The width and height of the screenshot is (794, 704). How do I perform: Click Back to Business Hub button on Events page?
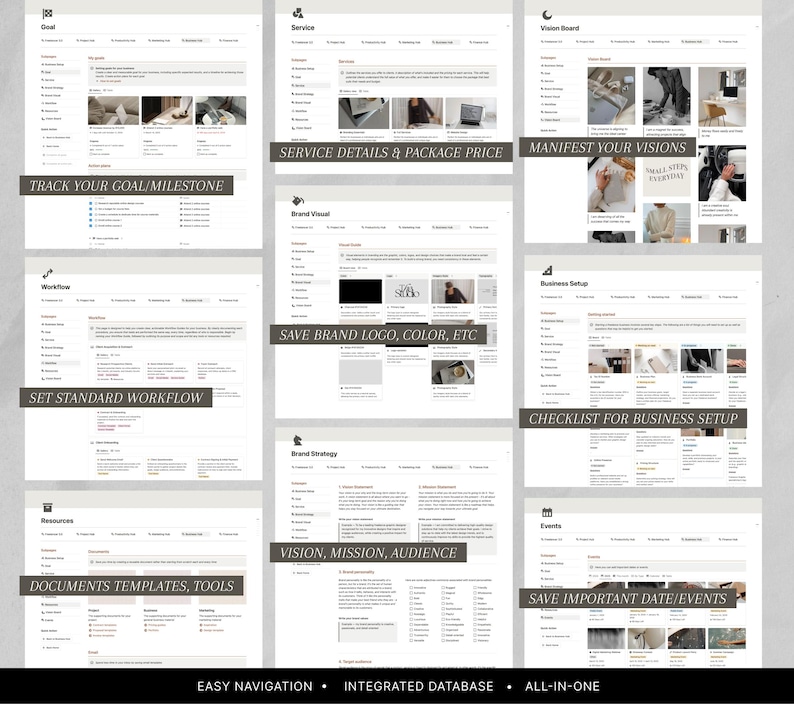[x=556, y=636]
